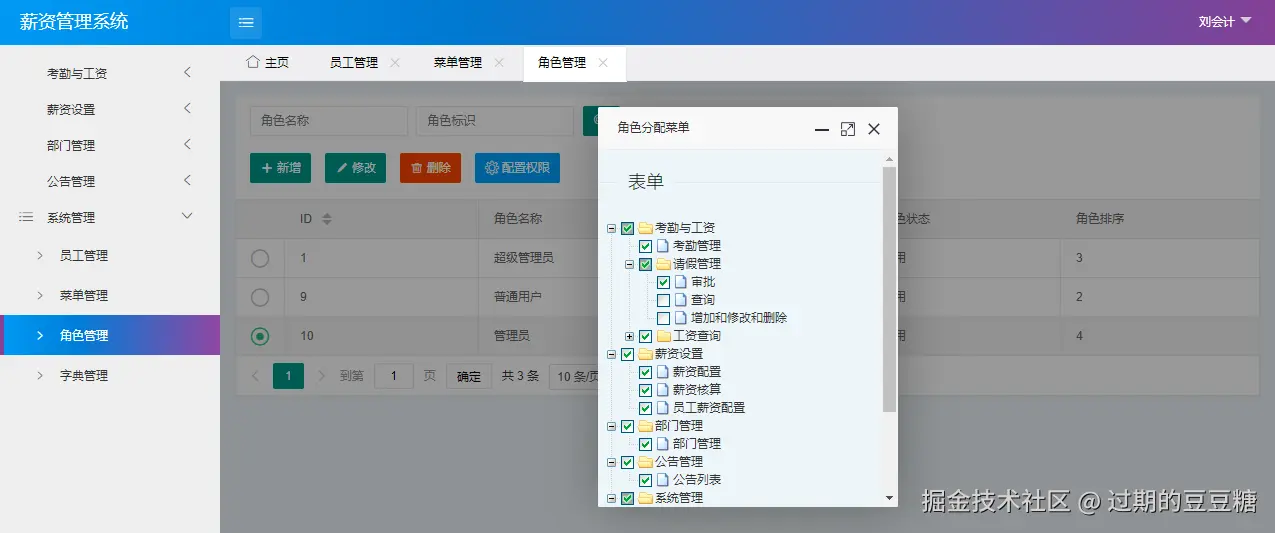Click the 薪资核算 document icon
This screenshot has width=1275, height=533.
pos(662,390)
